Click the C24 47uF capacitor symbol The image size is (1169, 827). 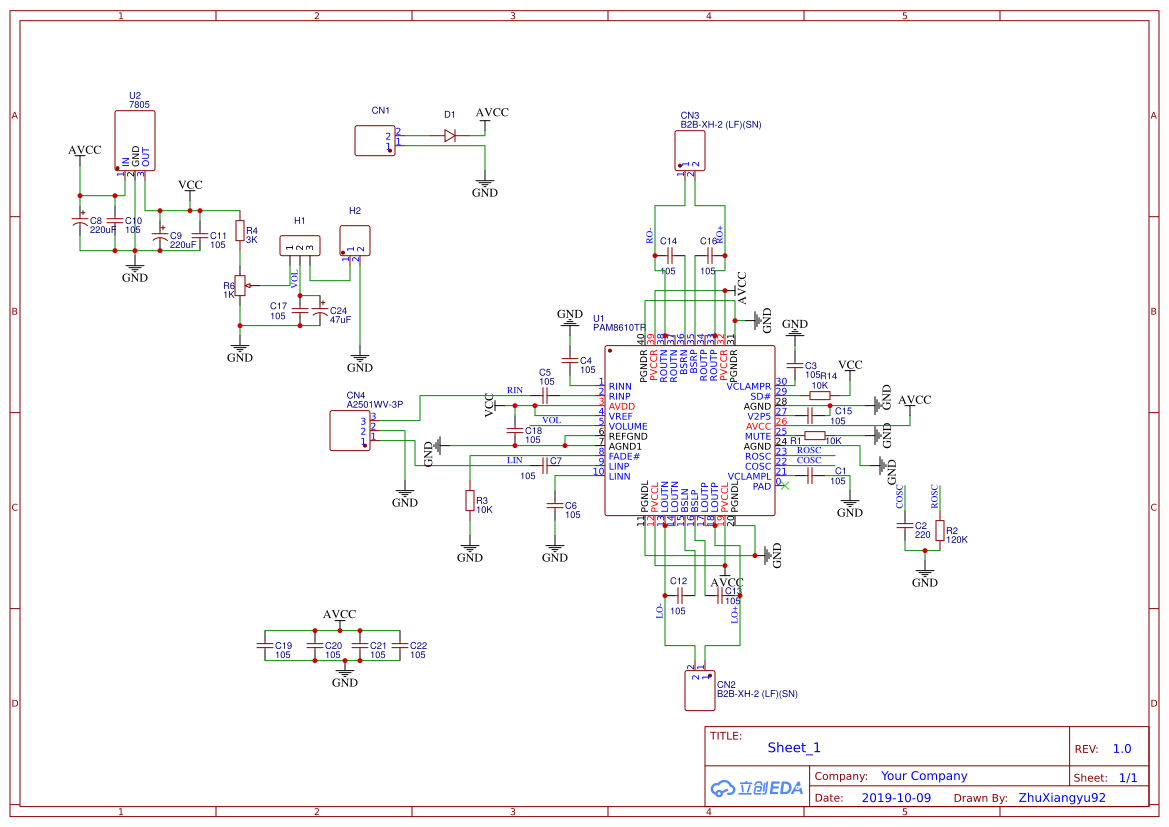(320, 310)
